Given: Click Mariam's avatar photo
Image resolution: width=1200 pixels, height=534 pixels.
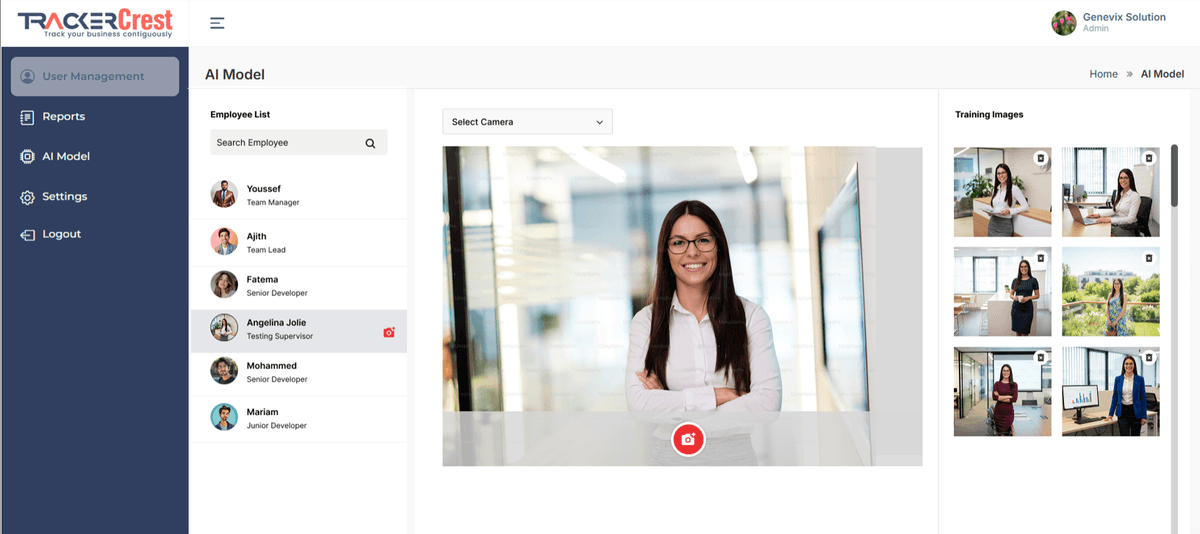Looking at the screenshot, I should 224,417.
